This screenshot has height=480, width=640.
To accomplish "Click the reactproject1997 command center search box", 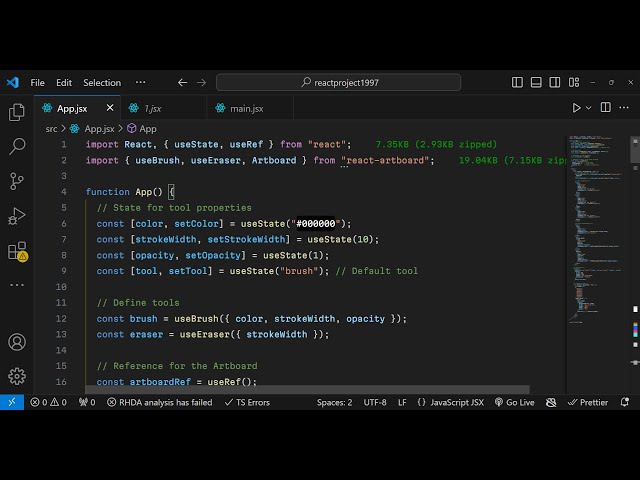I will pyautogui.click(x=338, y=83).
